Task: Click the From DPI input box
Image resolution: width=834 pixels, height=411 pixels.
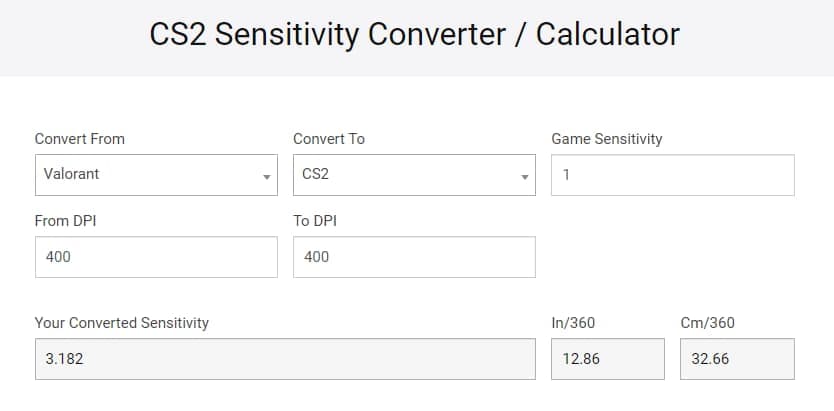Action: click(156, 257)
